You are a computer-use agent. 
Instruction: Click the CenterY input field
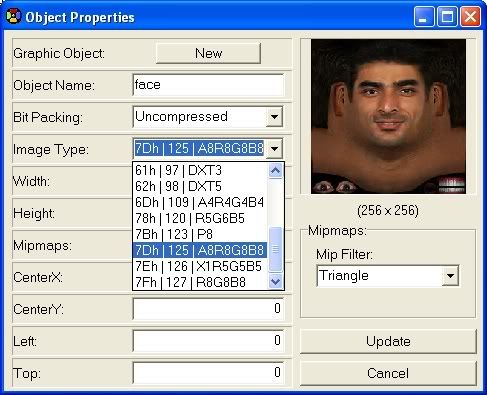click(208, 309)
